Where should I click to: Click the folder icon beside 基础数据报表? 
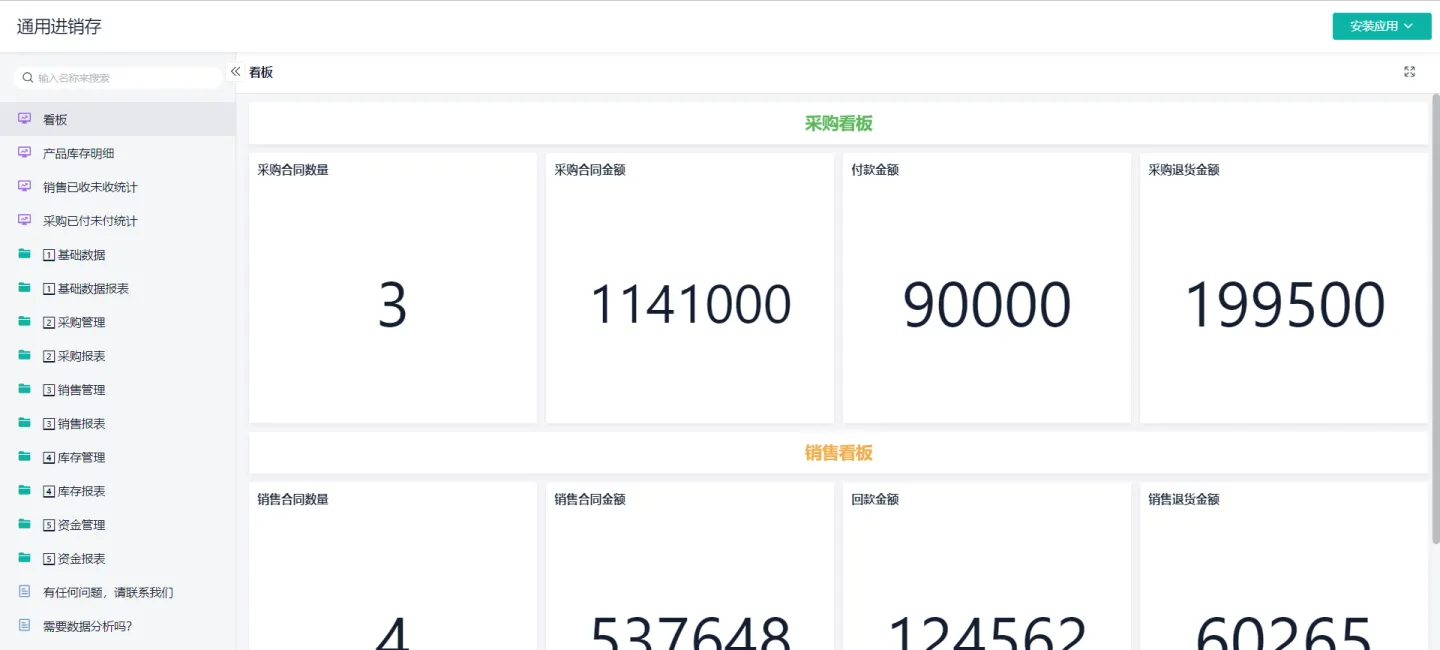(25, 288)
